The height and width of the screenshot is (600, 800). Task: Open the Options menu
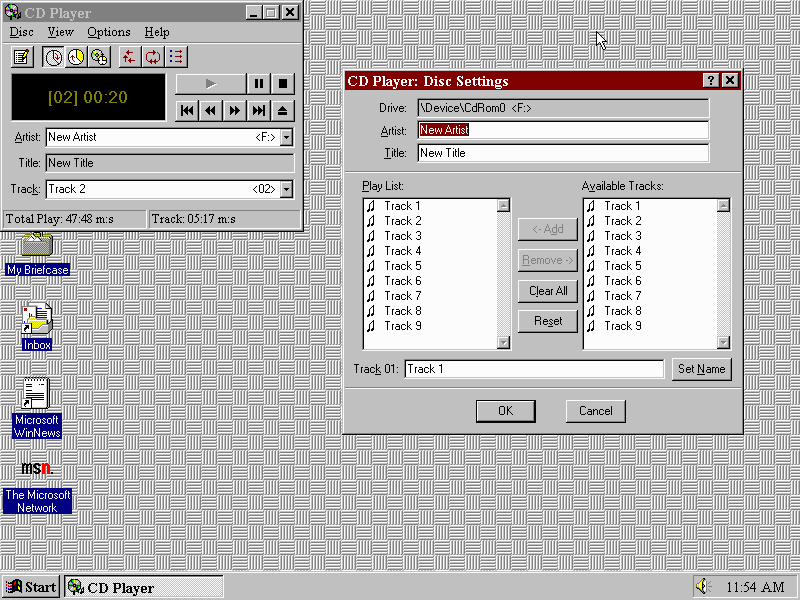point(109,32)
